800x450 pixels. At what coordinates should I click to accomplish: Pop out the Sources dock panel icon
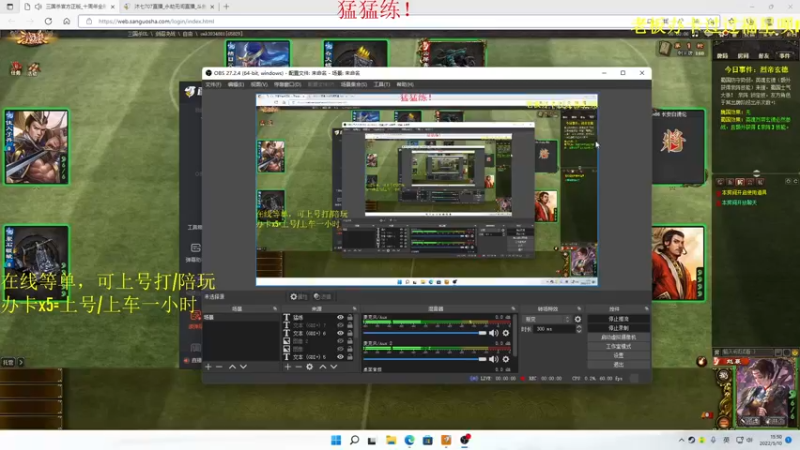354,309
